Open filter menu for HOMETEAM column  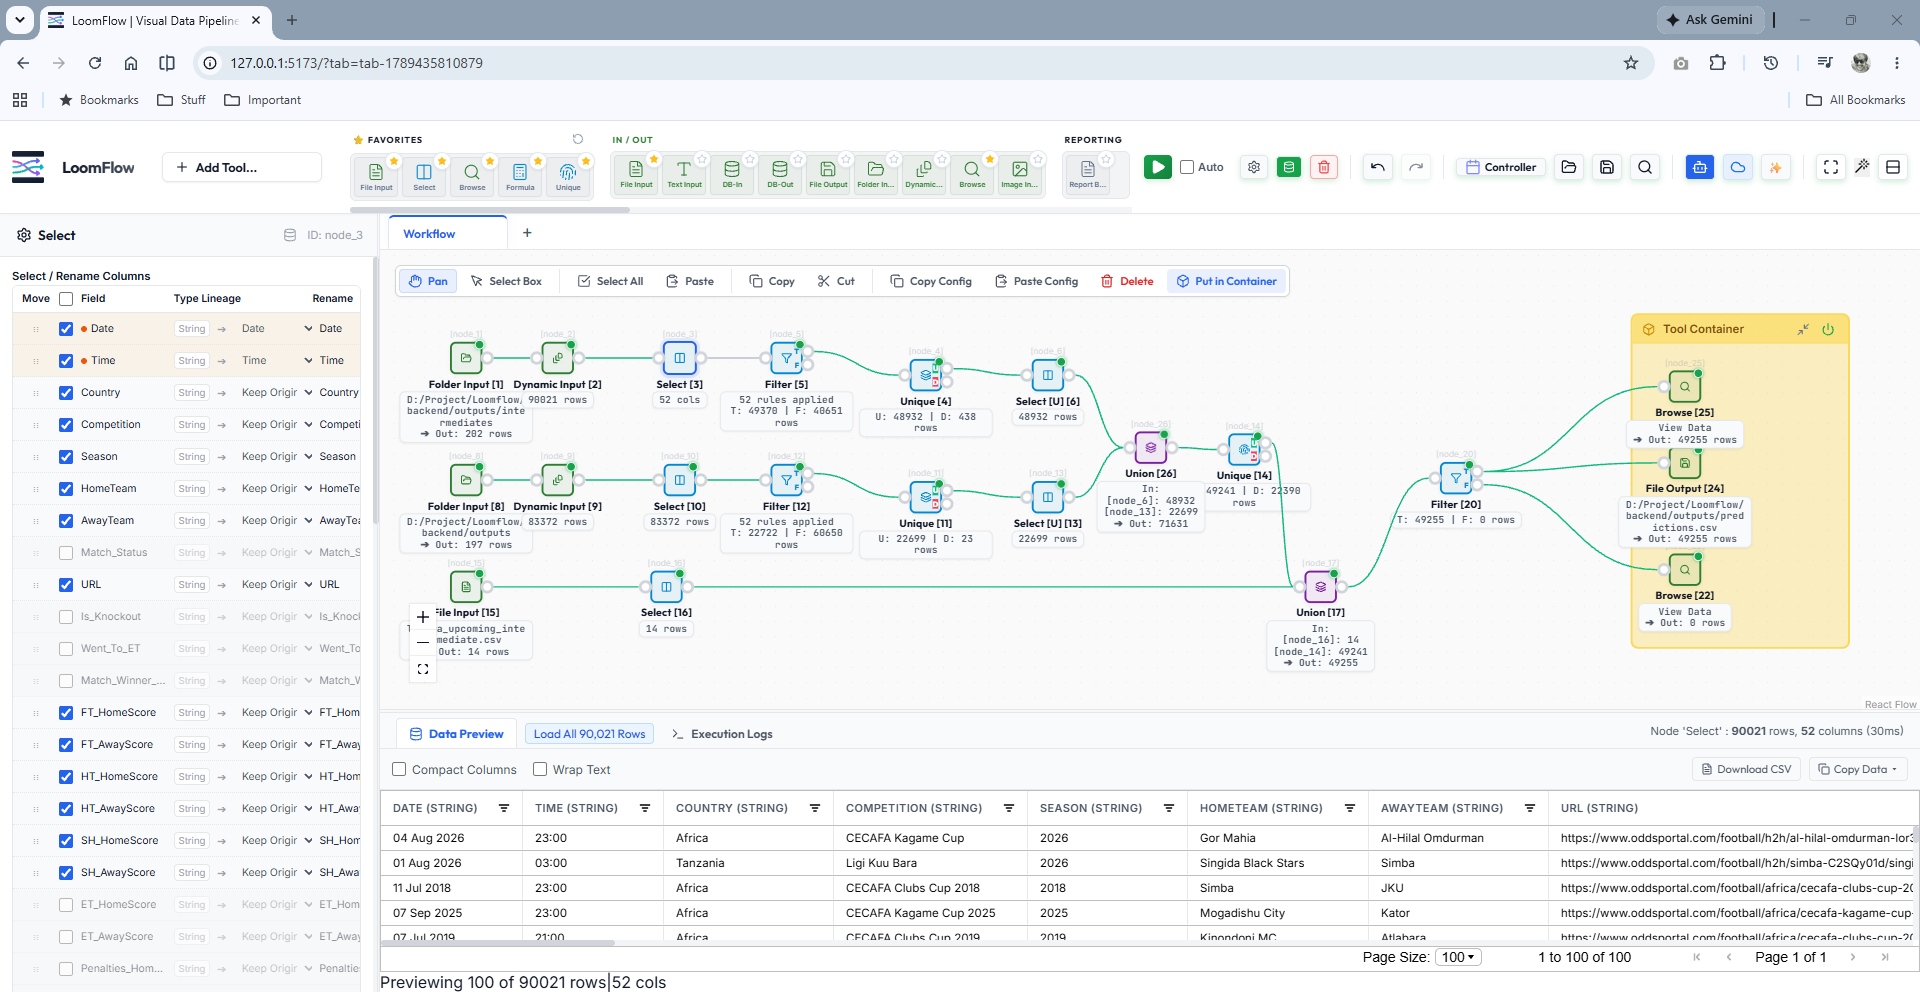click(x=1350, y=808)
